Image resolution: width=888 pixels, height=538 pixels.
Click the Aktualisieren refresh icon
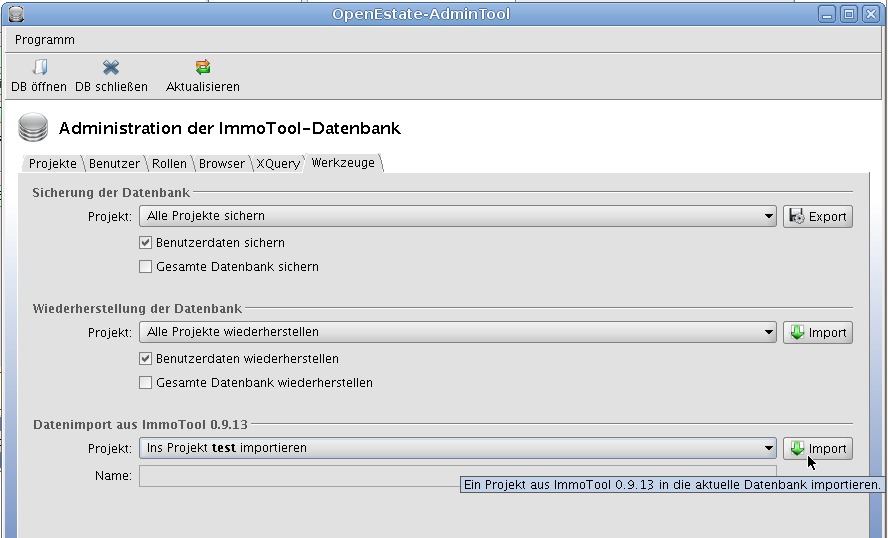(203, 68)
